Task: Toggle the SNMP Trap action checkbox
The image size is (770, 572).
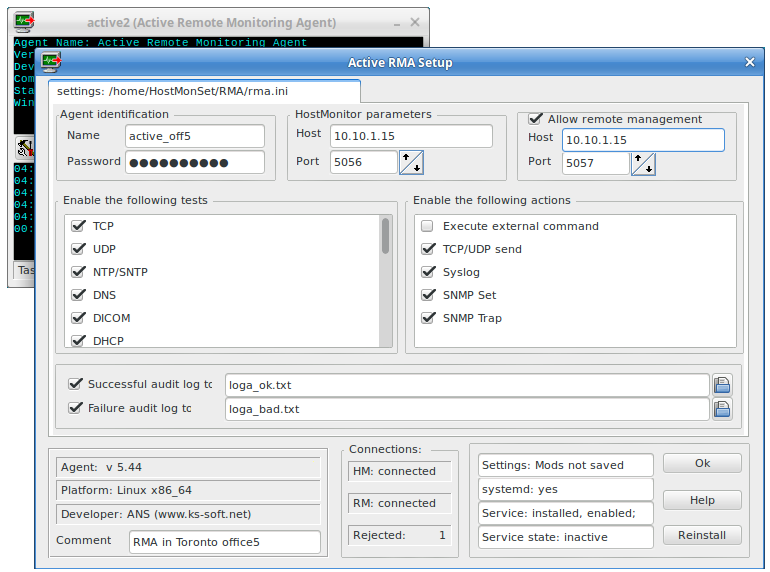Action: pyautogui.click(x=428, y=318)
